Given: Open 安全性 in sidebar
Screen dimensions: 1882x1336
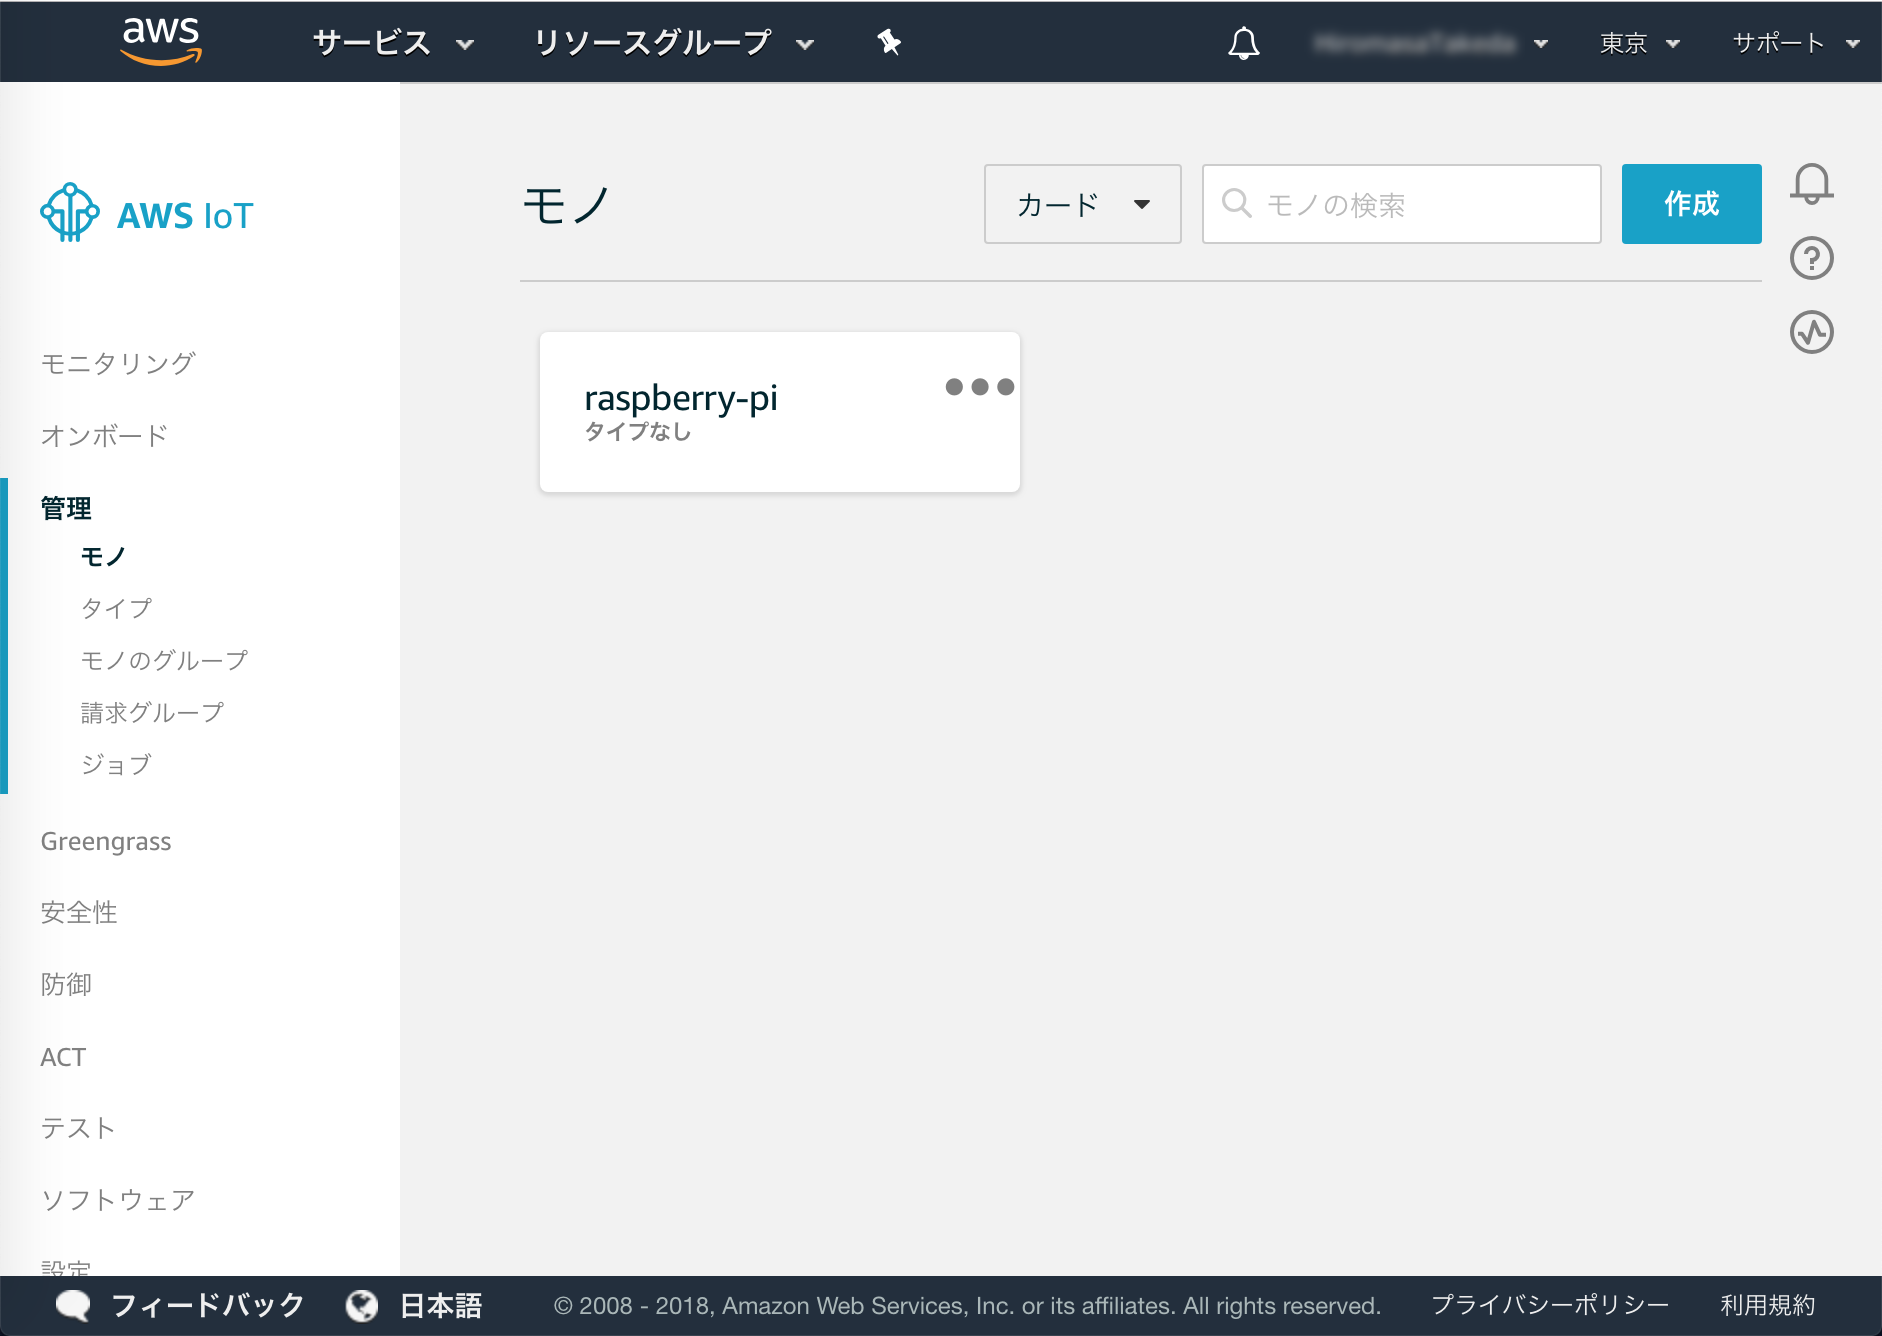Looking at the screenshot, I should pyautogui.click(x=79, y=912).
